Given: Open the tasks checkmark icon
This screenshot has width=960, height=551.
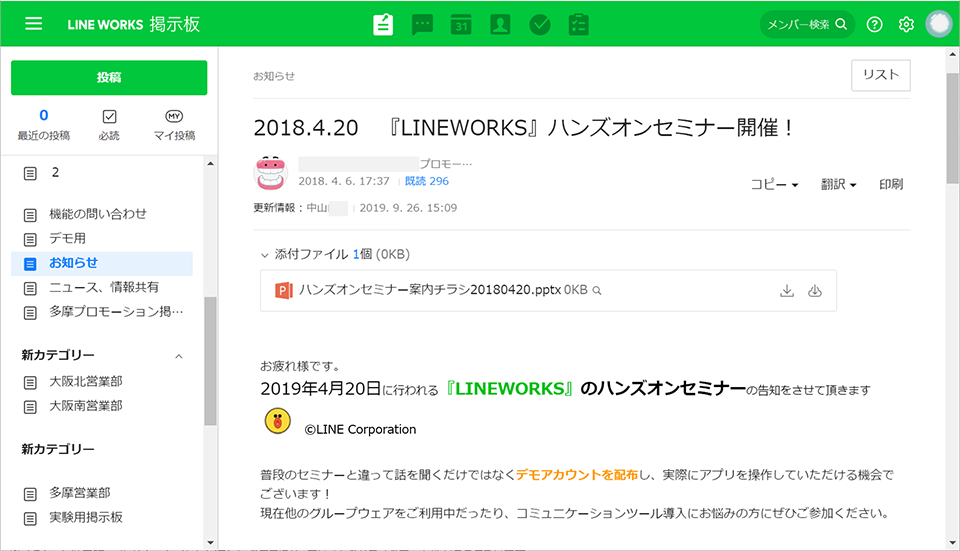Looking at the screenshot, I should coord(539,24).
